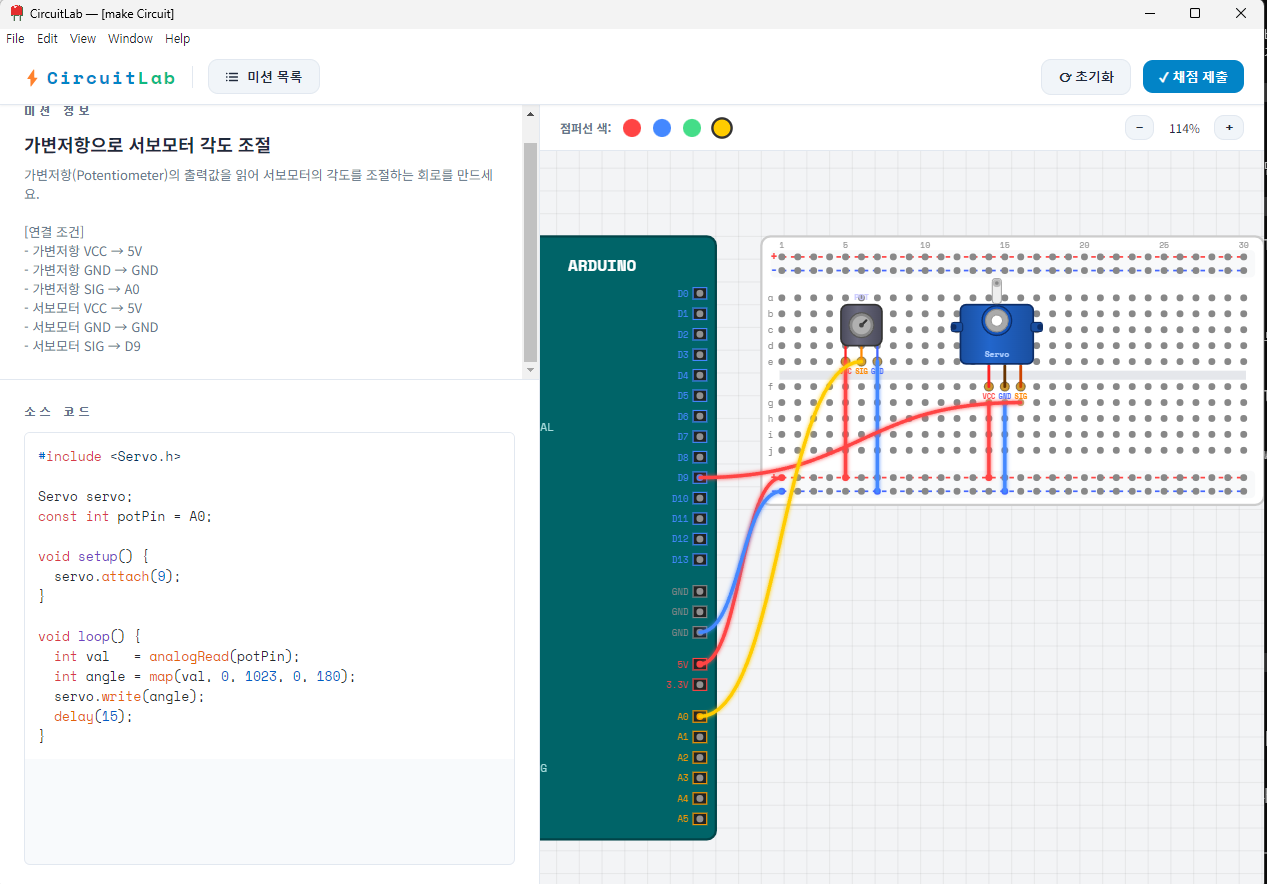Click Arduino pin D6
The image size is (1267, 884).
point(700,417)
